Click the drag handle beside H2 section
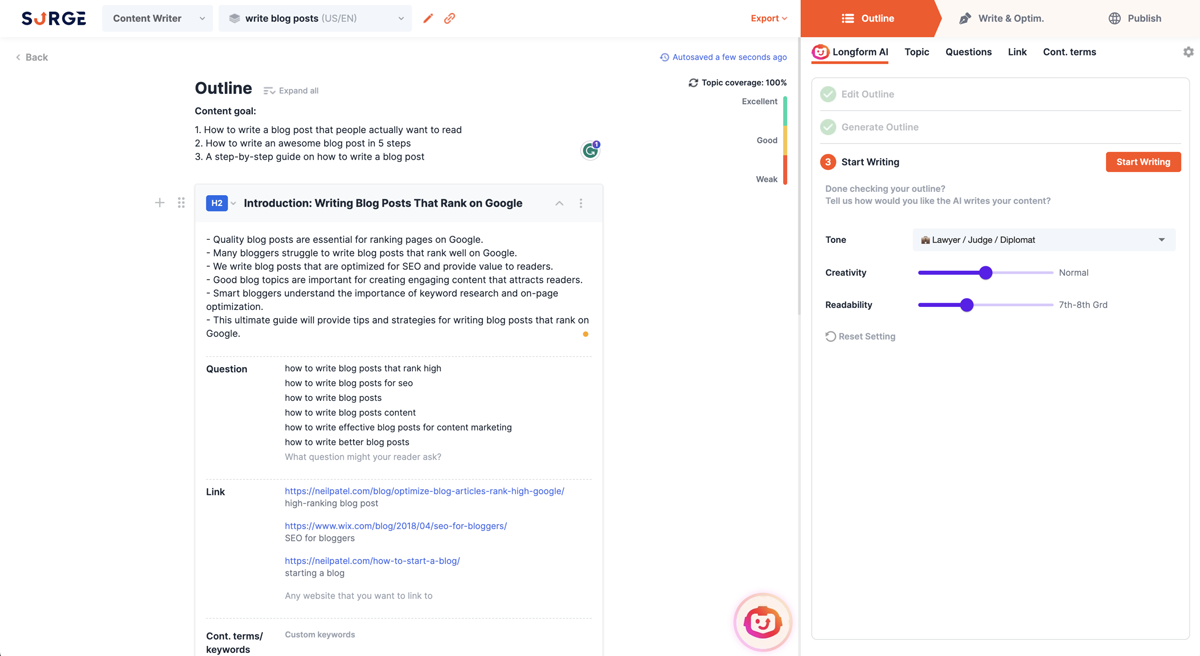Screen dimensions: 1200x656 click(x=181, y=203)
